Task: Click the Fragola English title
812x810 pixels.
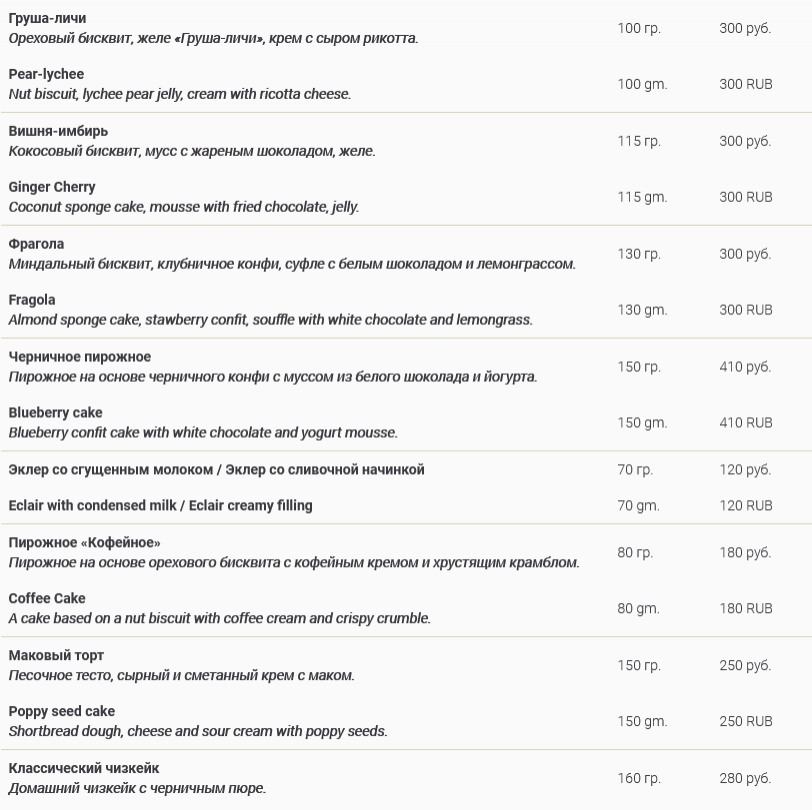Action: (x=32, y=300)
